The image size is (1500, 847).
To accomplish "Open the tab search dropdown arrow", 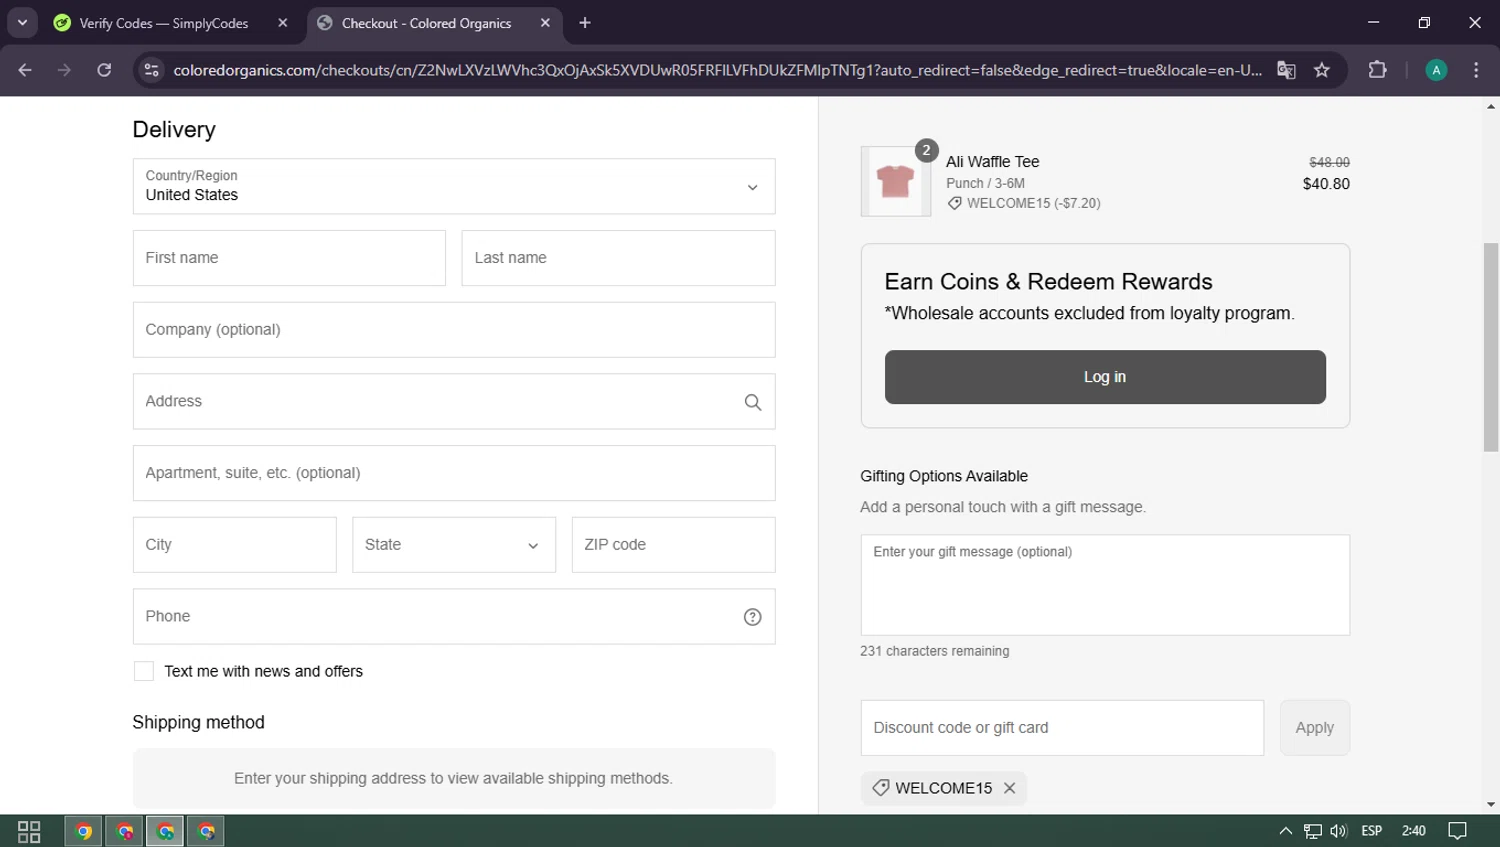I will click(22, 22).
